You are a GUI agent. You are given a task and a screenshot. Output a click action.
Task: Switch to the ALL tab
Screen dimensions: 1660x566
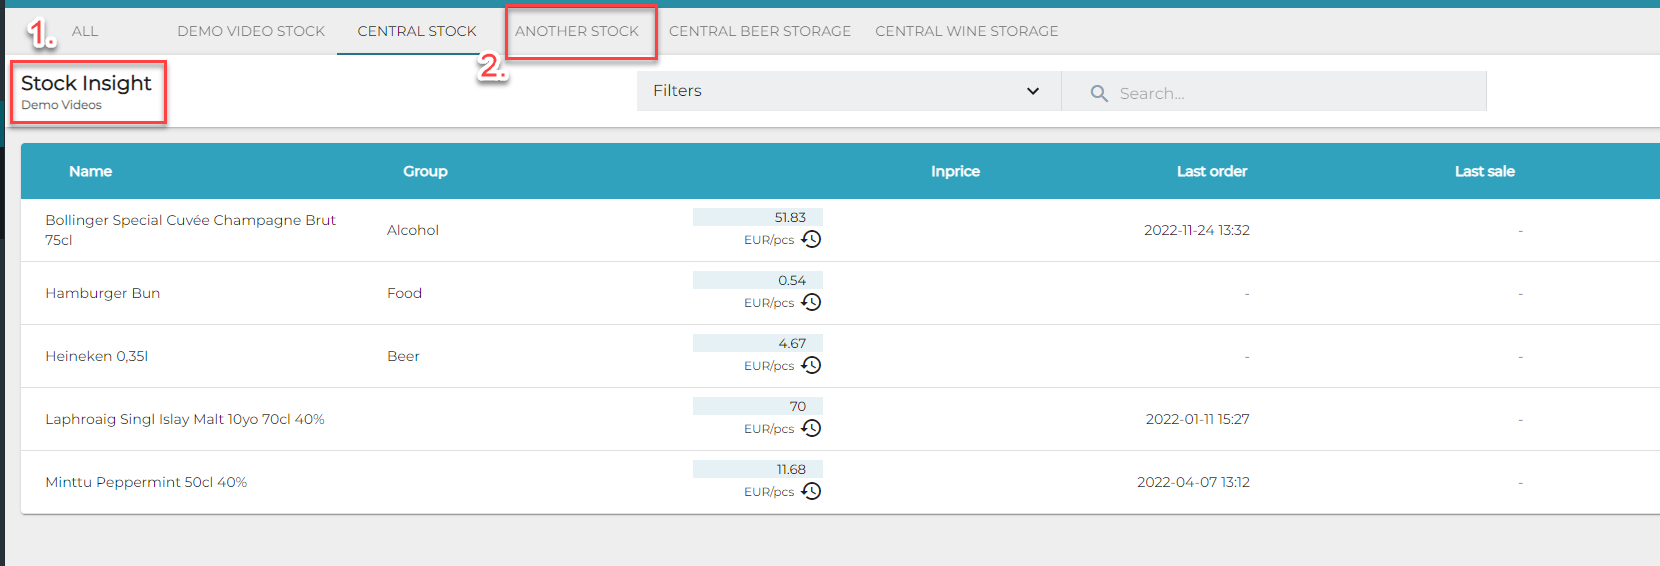[85, 31]
